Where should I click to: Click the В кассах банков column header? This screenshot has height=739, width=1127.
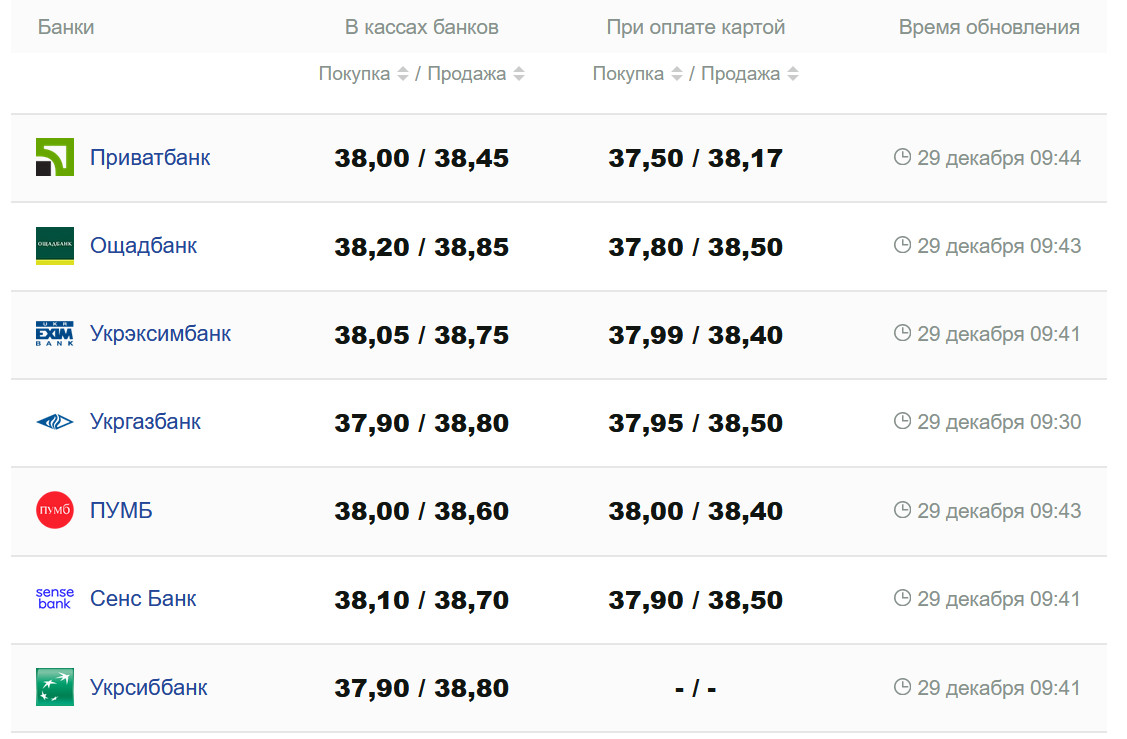coord(421,27)
